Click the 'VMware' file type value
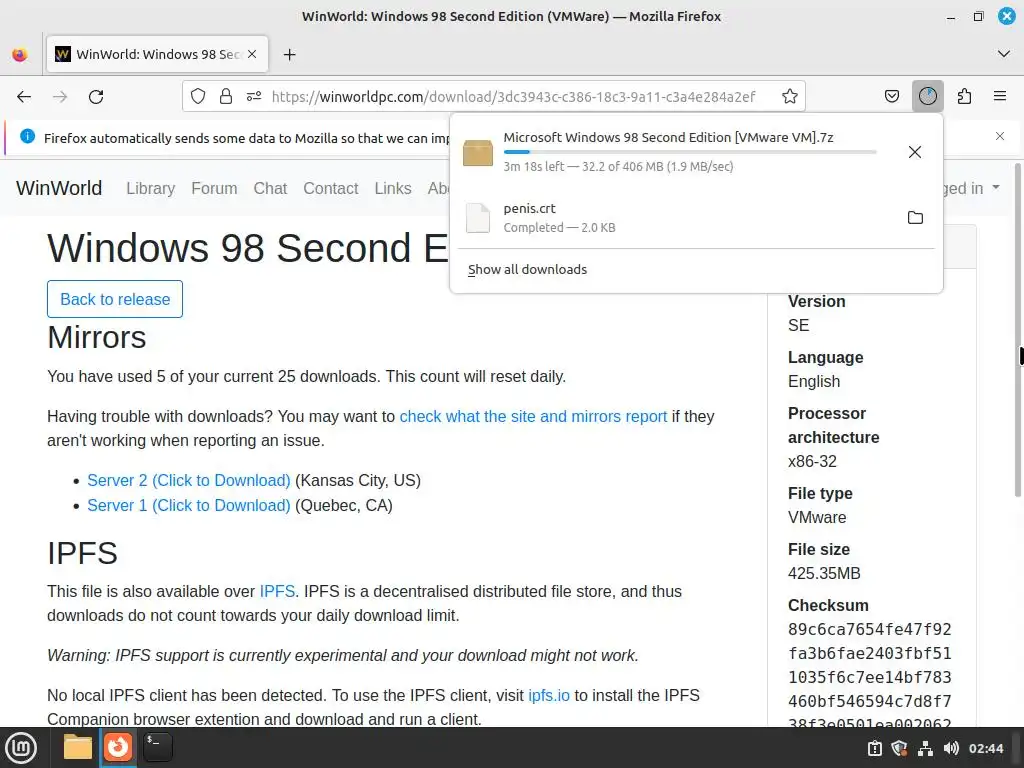This screenshot has width=1024, height=768. click(817, 517)
